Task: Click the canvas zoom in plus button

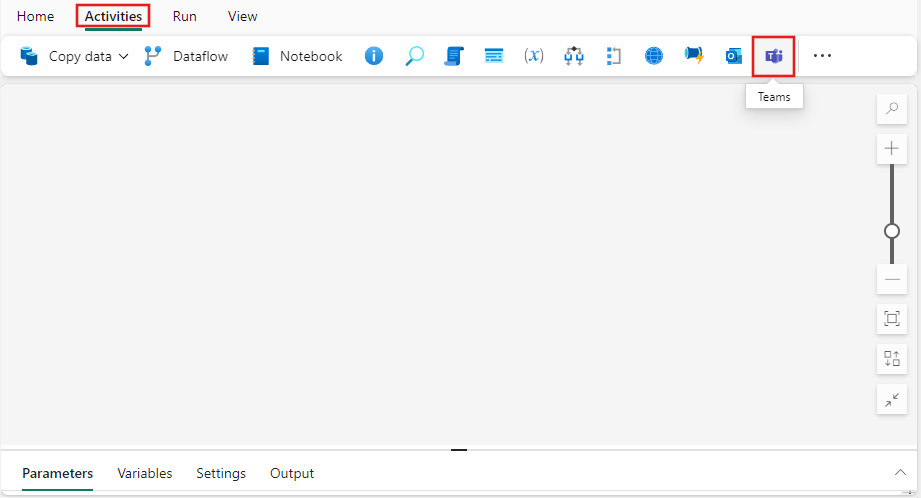Action: click(892, 149)
